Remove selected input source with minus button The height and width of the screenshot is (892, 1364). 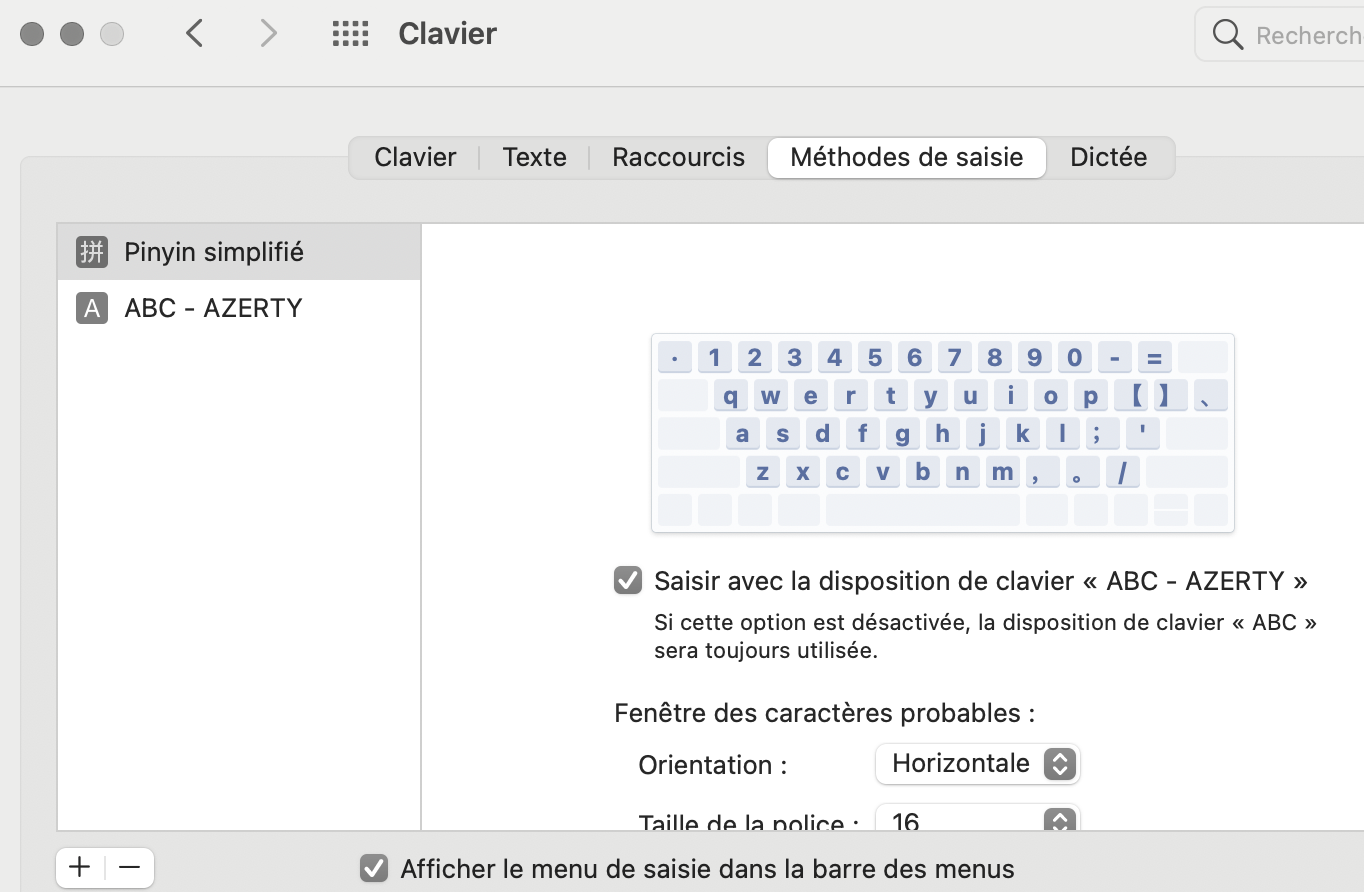click(129, 867)
